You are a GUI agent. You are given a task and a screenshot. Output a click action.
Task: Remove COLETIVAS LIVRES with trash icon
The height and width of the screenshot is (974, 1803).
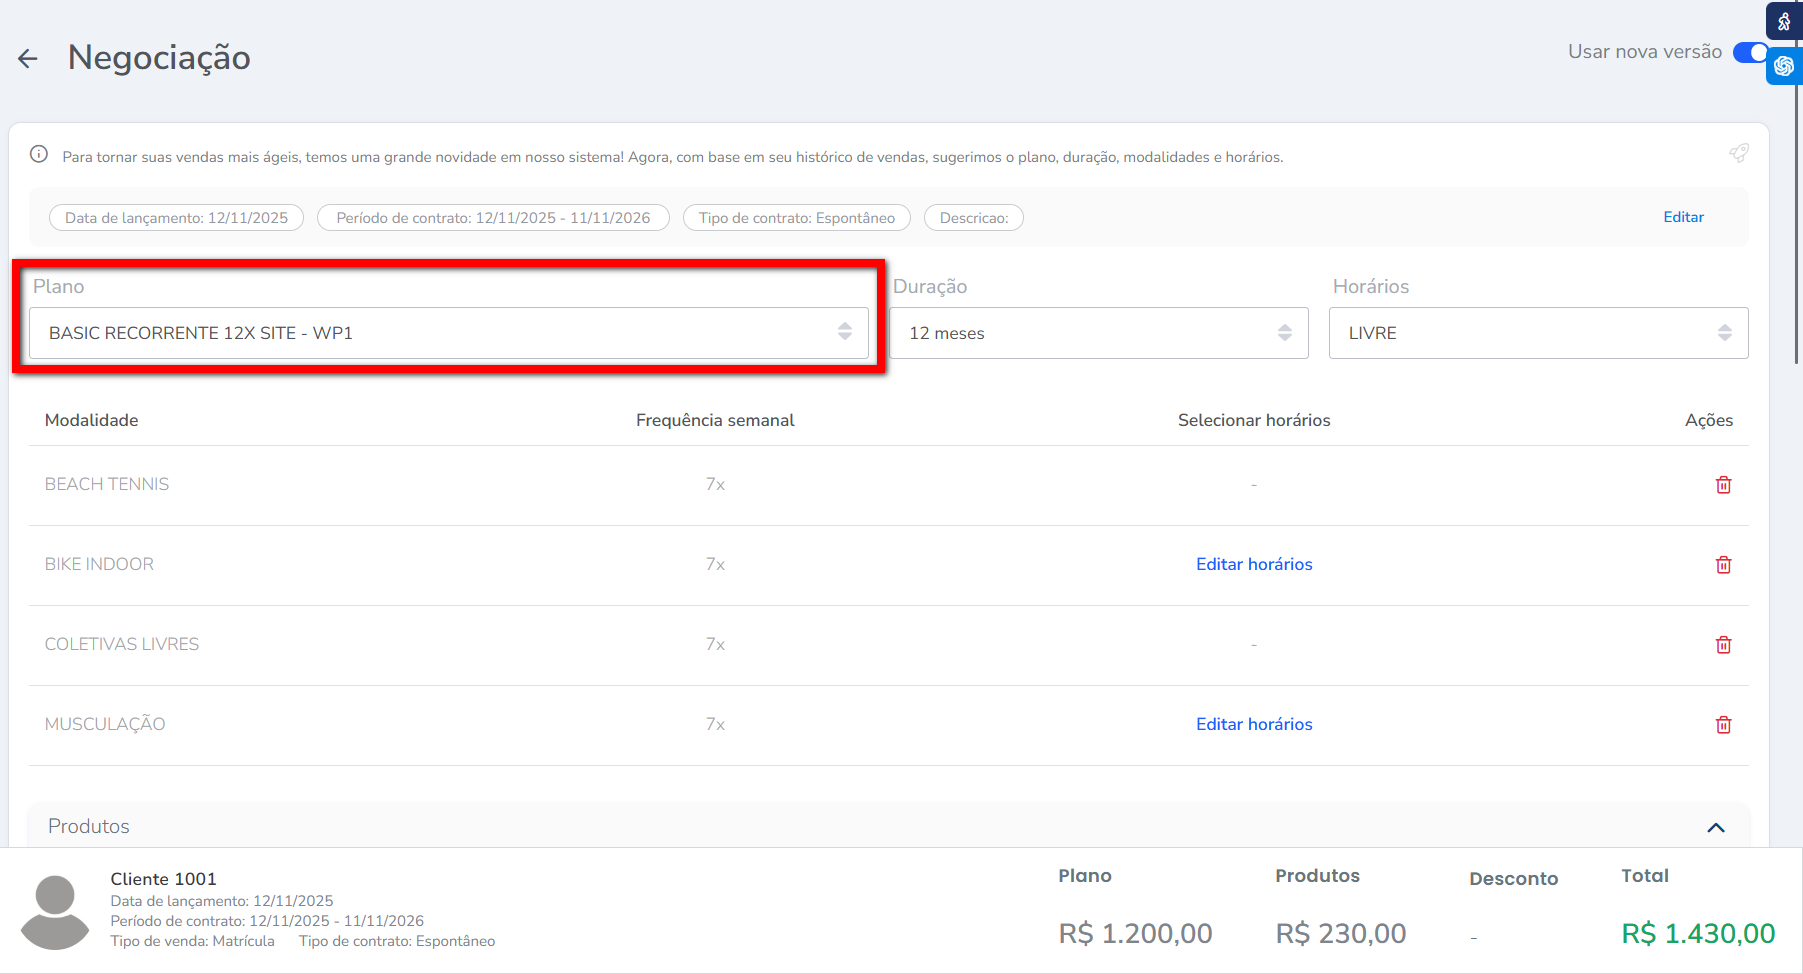pyautogui.click(x=1723, y=645)
